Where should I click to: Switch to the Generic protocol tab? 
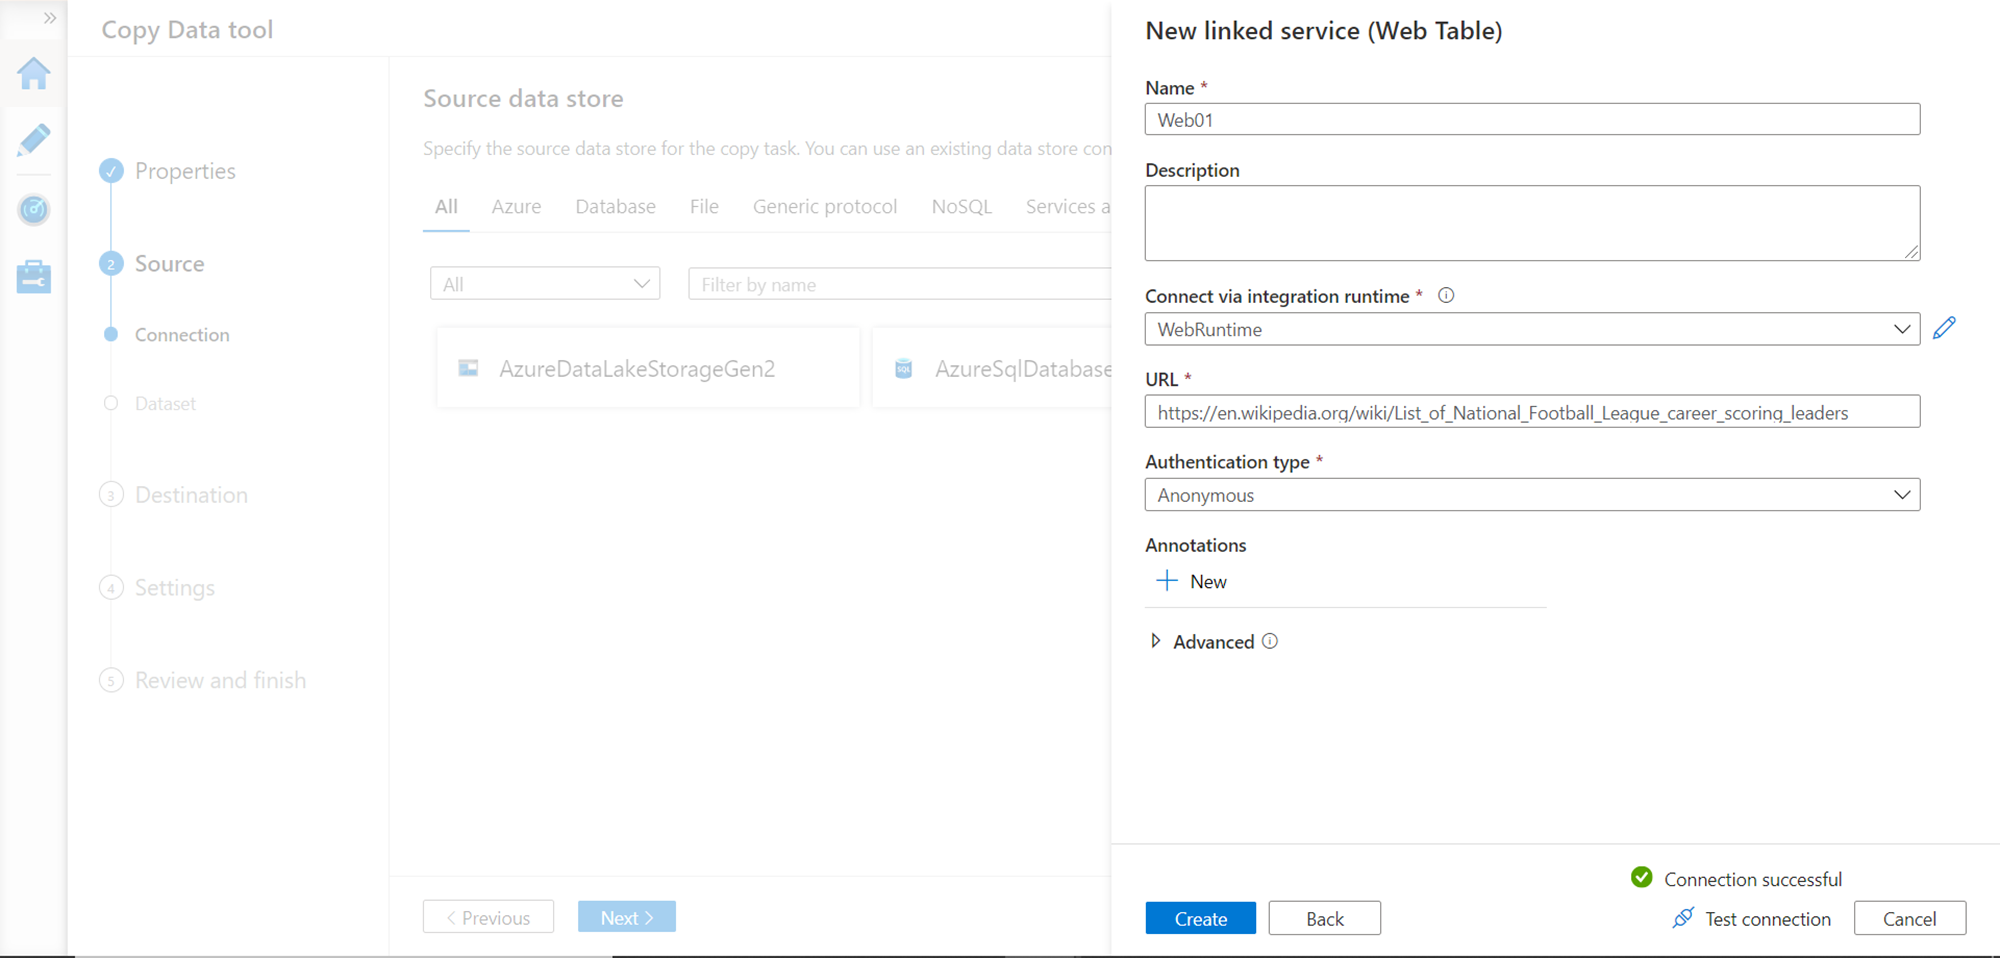824,206
